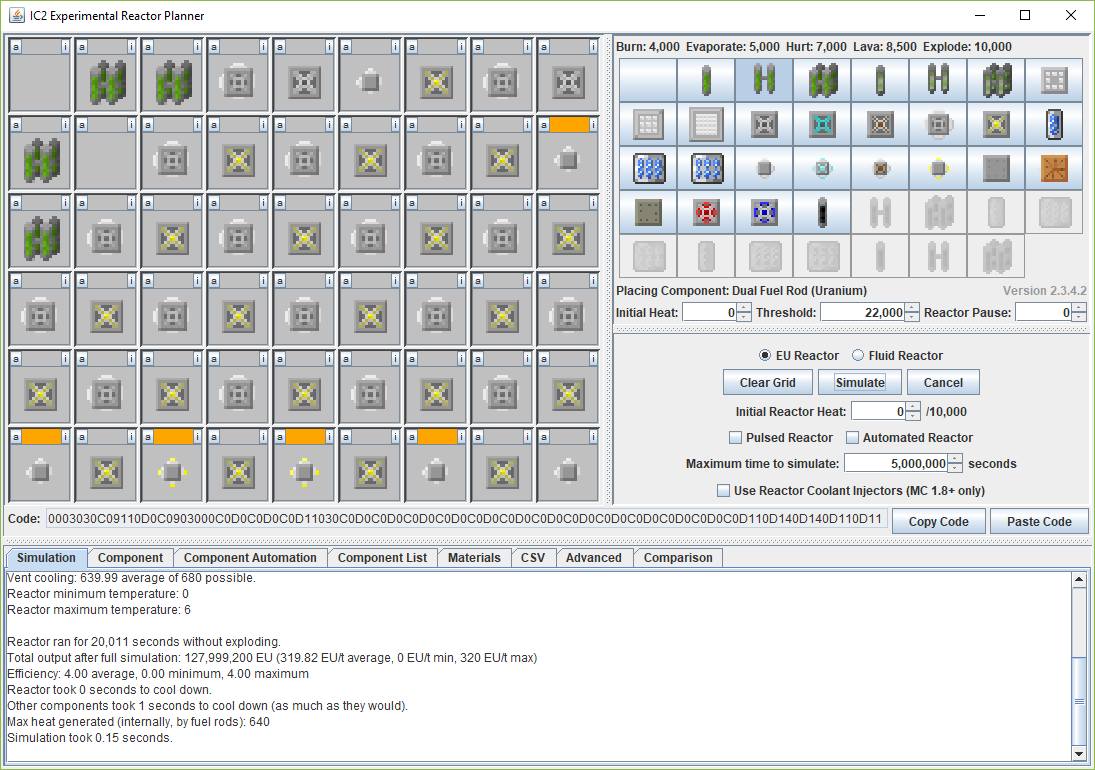Pick the yellow Overclocked Heat Vent in palette
This screenshot has height=770, width=1095.
click(997, 123)
